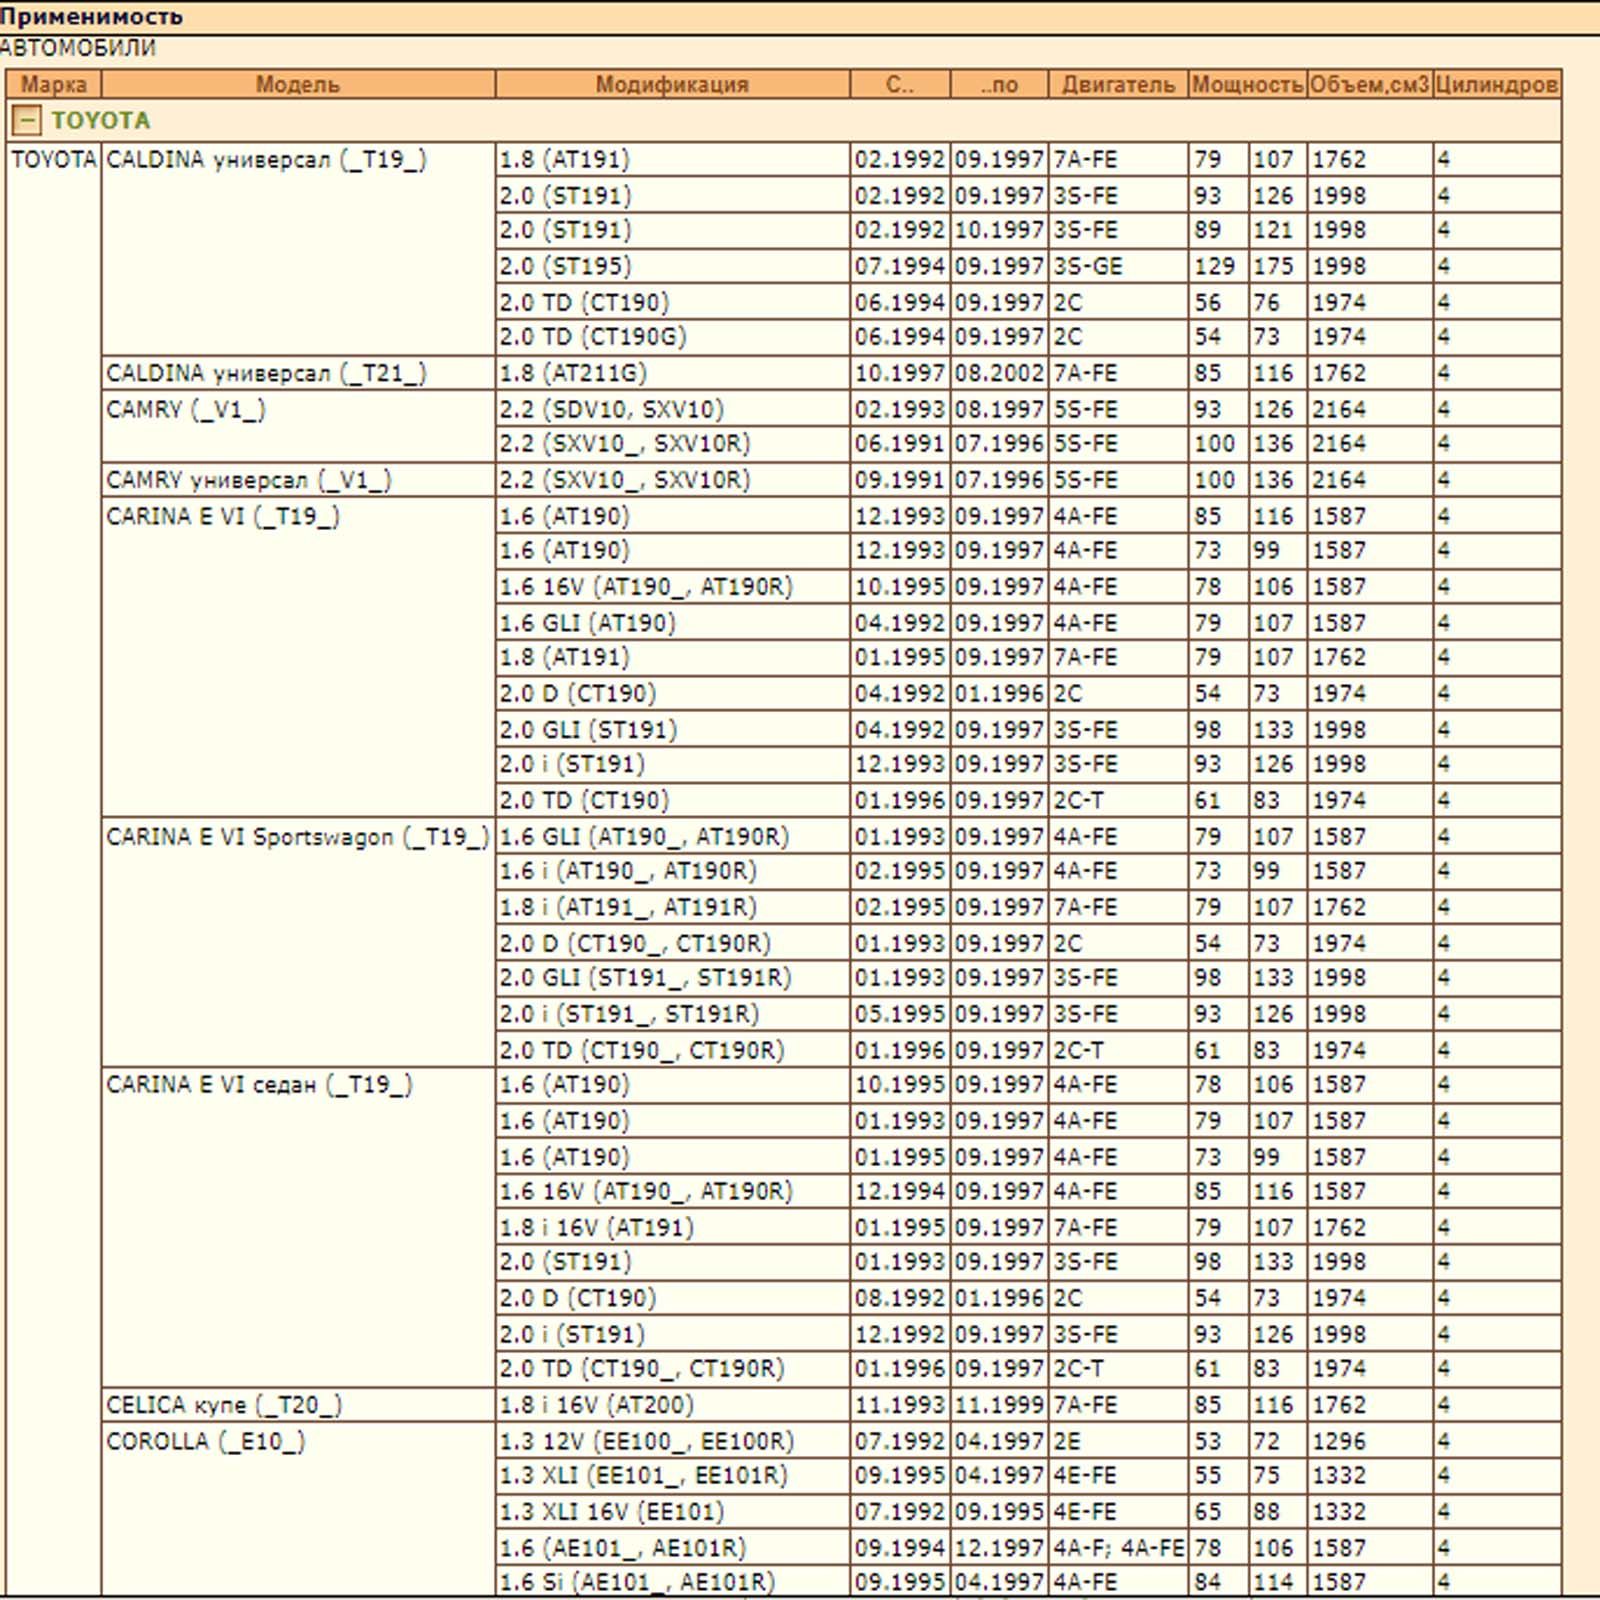
Task: Click the Цилиндров column header
Action: 1497,85
